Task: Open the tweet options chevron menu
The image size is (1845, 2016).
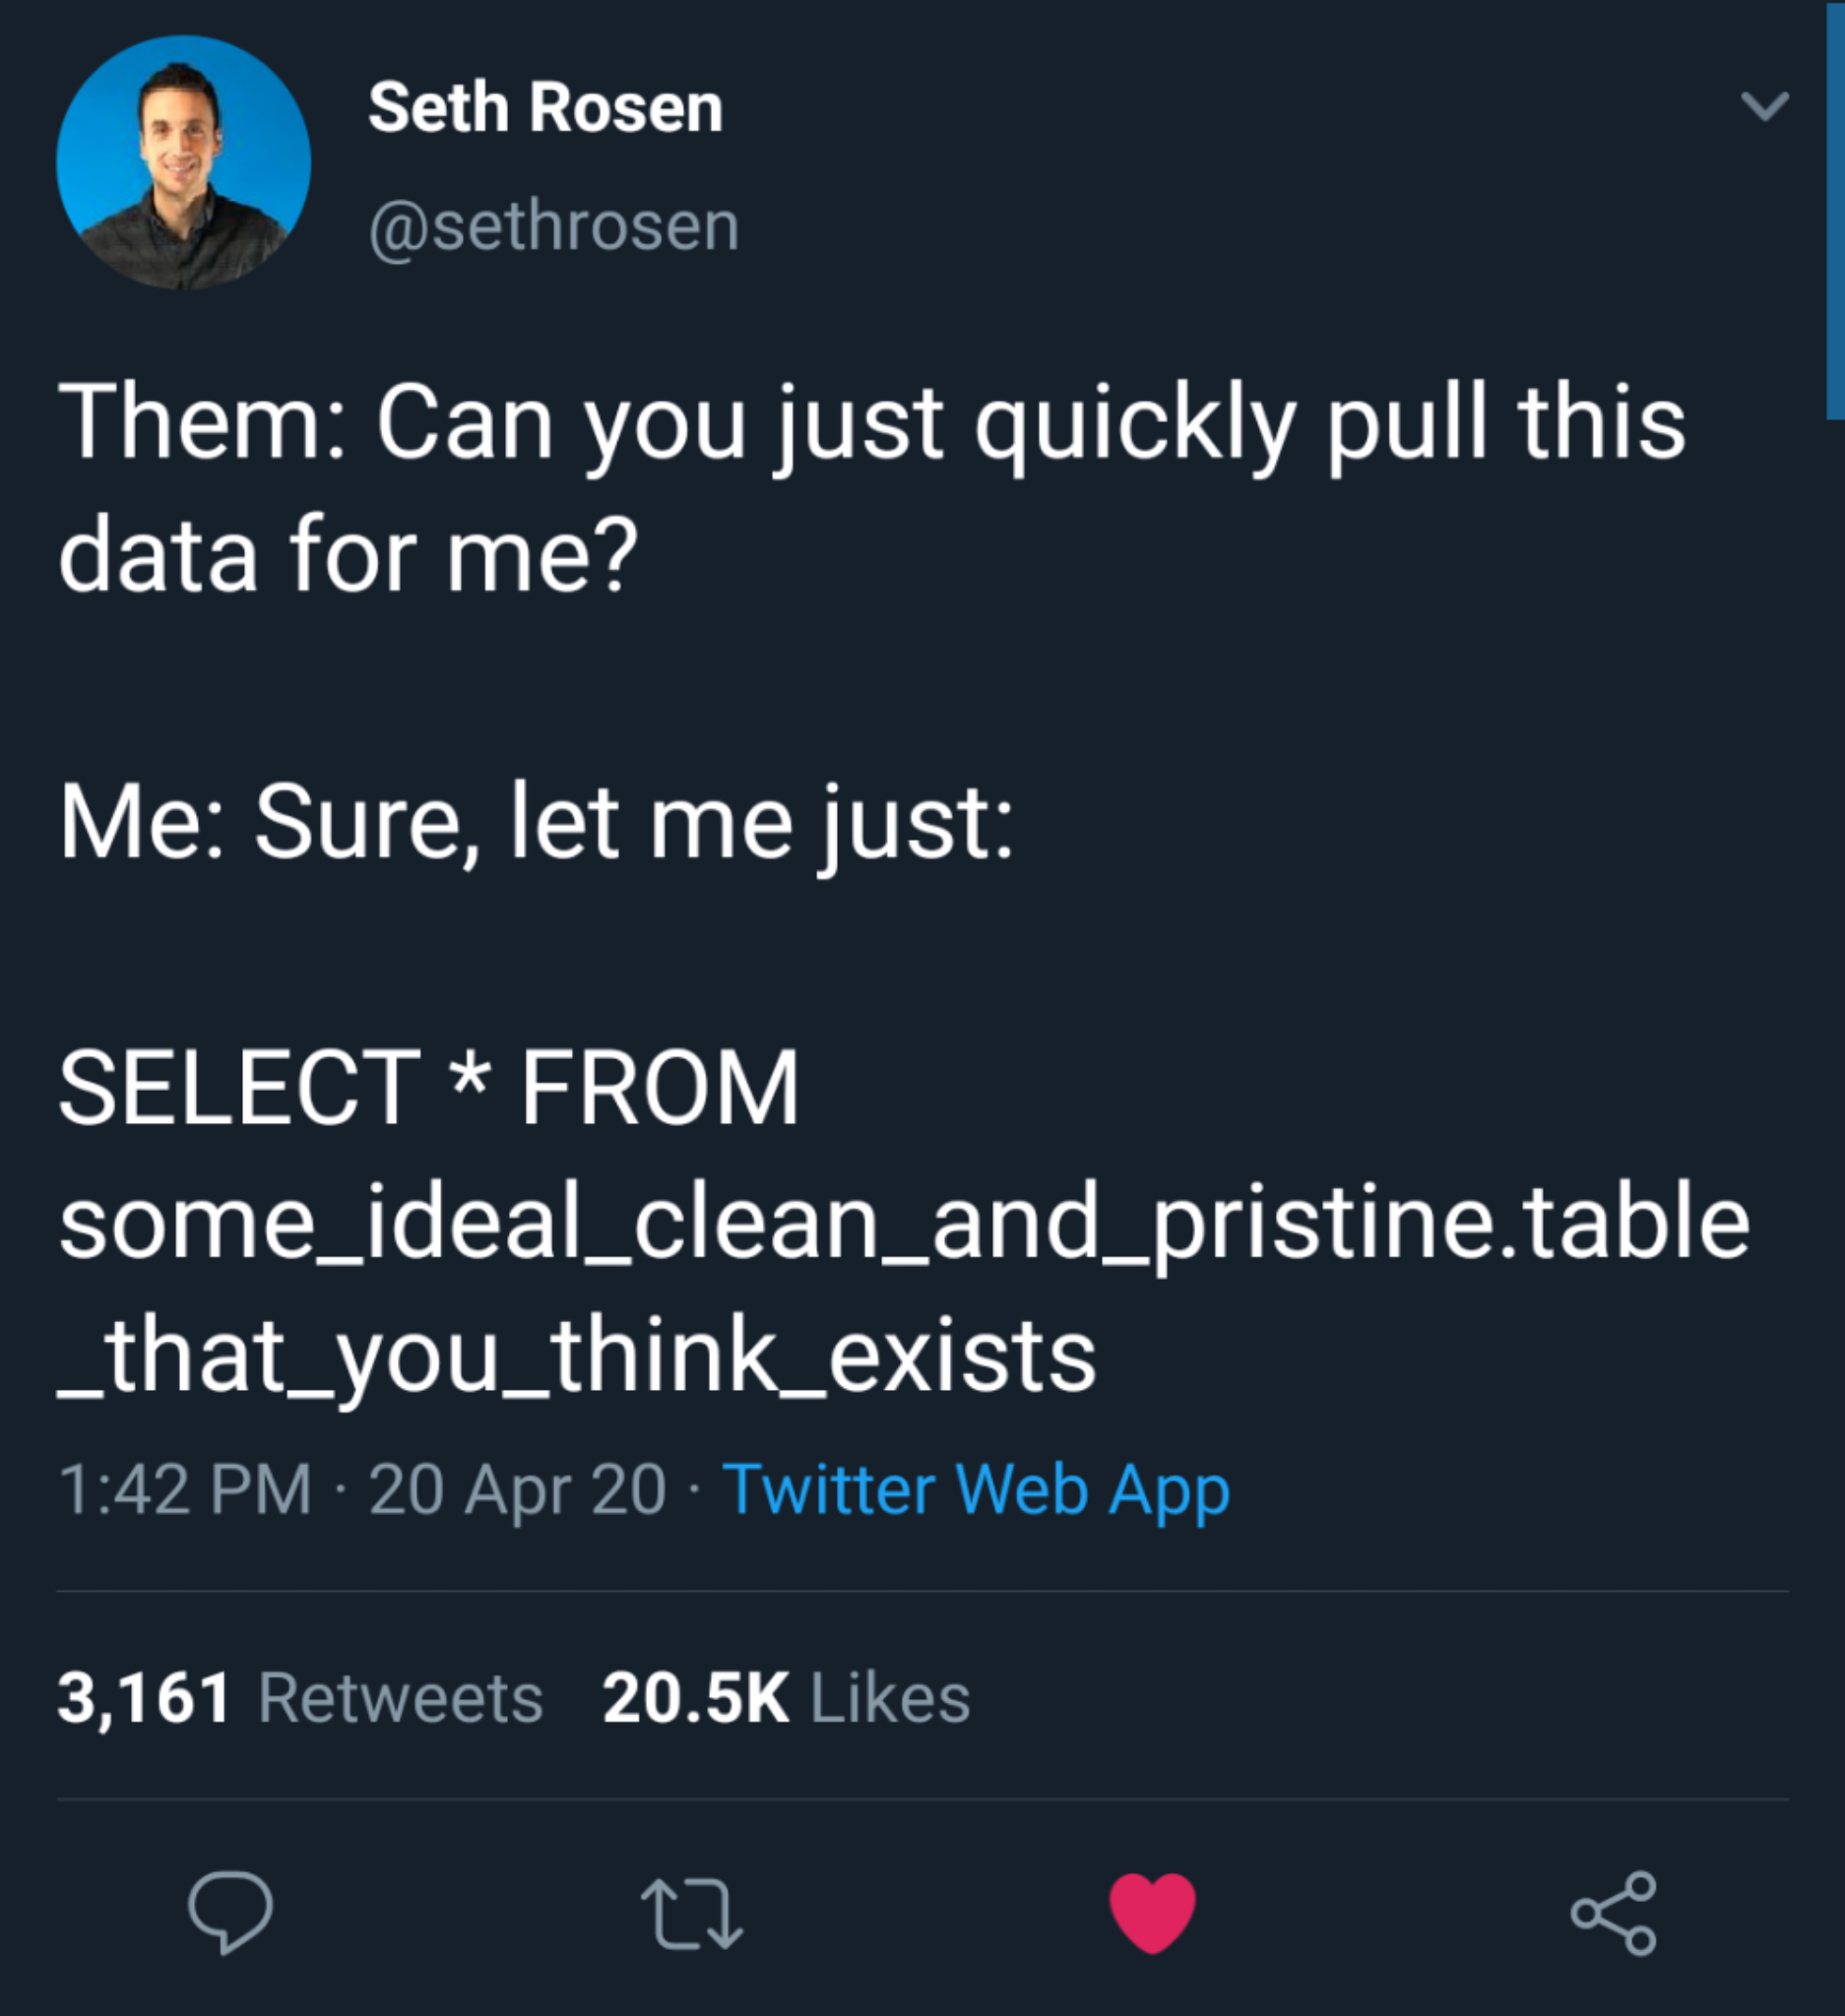Action: point(1764,105)
